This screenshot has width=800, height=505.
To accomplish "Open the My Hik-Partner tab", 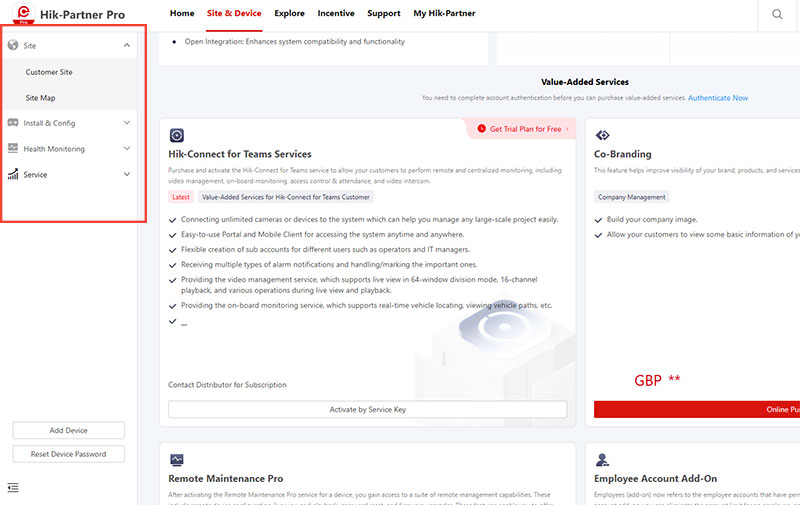I will [x=444, y=13].
